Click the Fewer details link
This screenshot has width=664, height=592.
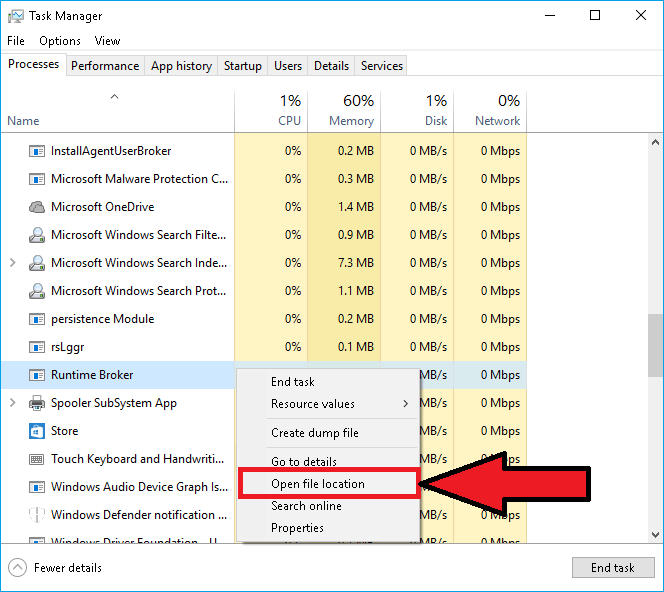coord(68,568)
